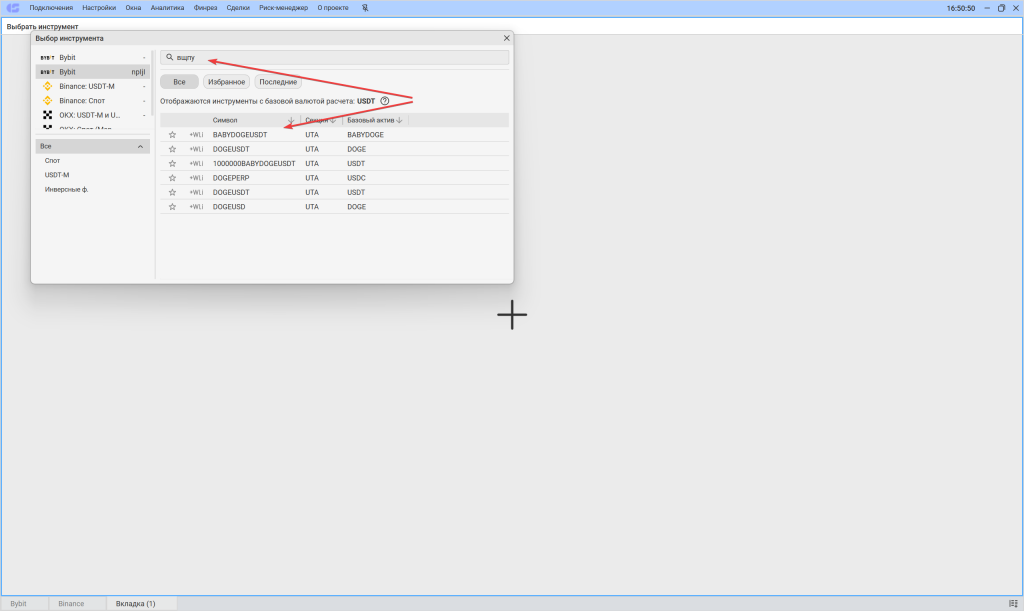1024x611 pixels.
Task: Select the 1000000BABYDOGEUSDT symbol
Action: pos(254,163)
